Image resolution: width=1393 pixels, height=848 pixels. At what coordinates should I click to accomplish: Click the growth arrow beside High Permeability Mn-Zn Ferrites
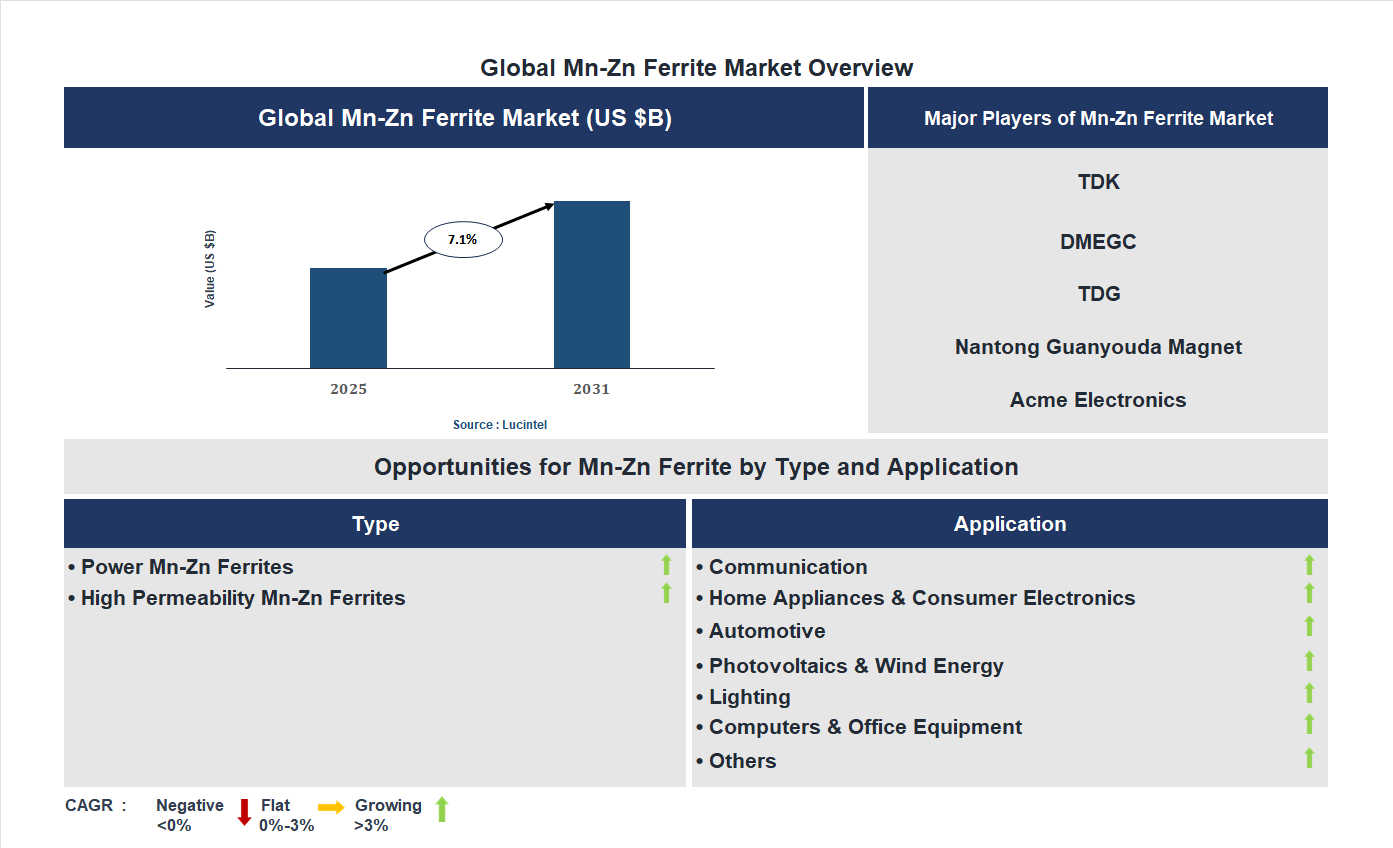[x=666, y=594]
